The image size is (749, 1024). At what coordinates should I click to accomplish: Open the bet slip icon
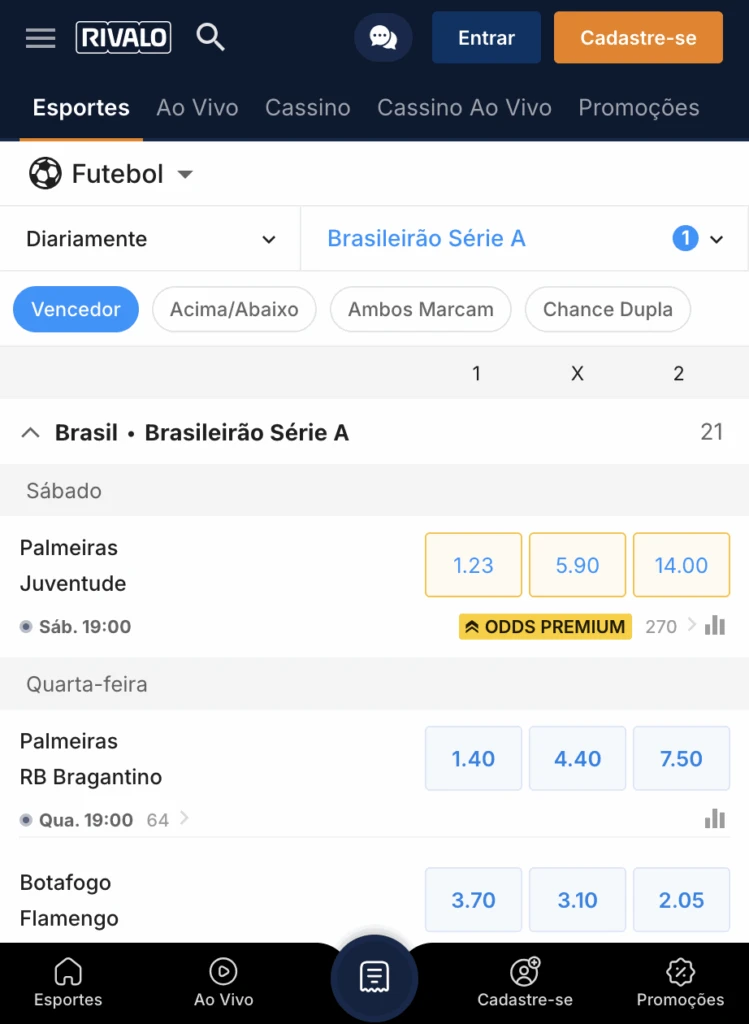click(x=374, y=977)
